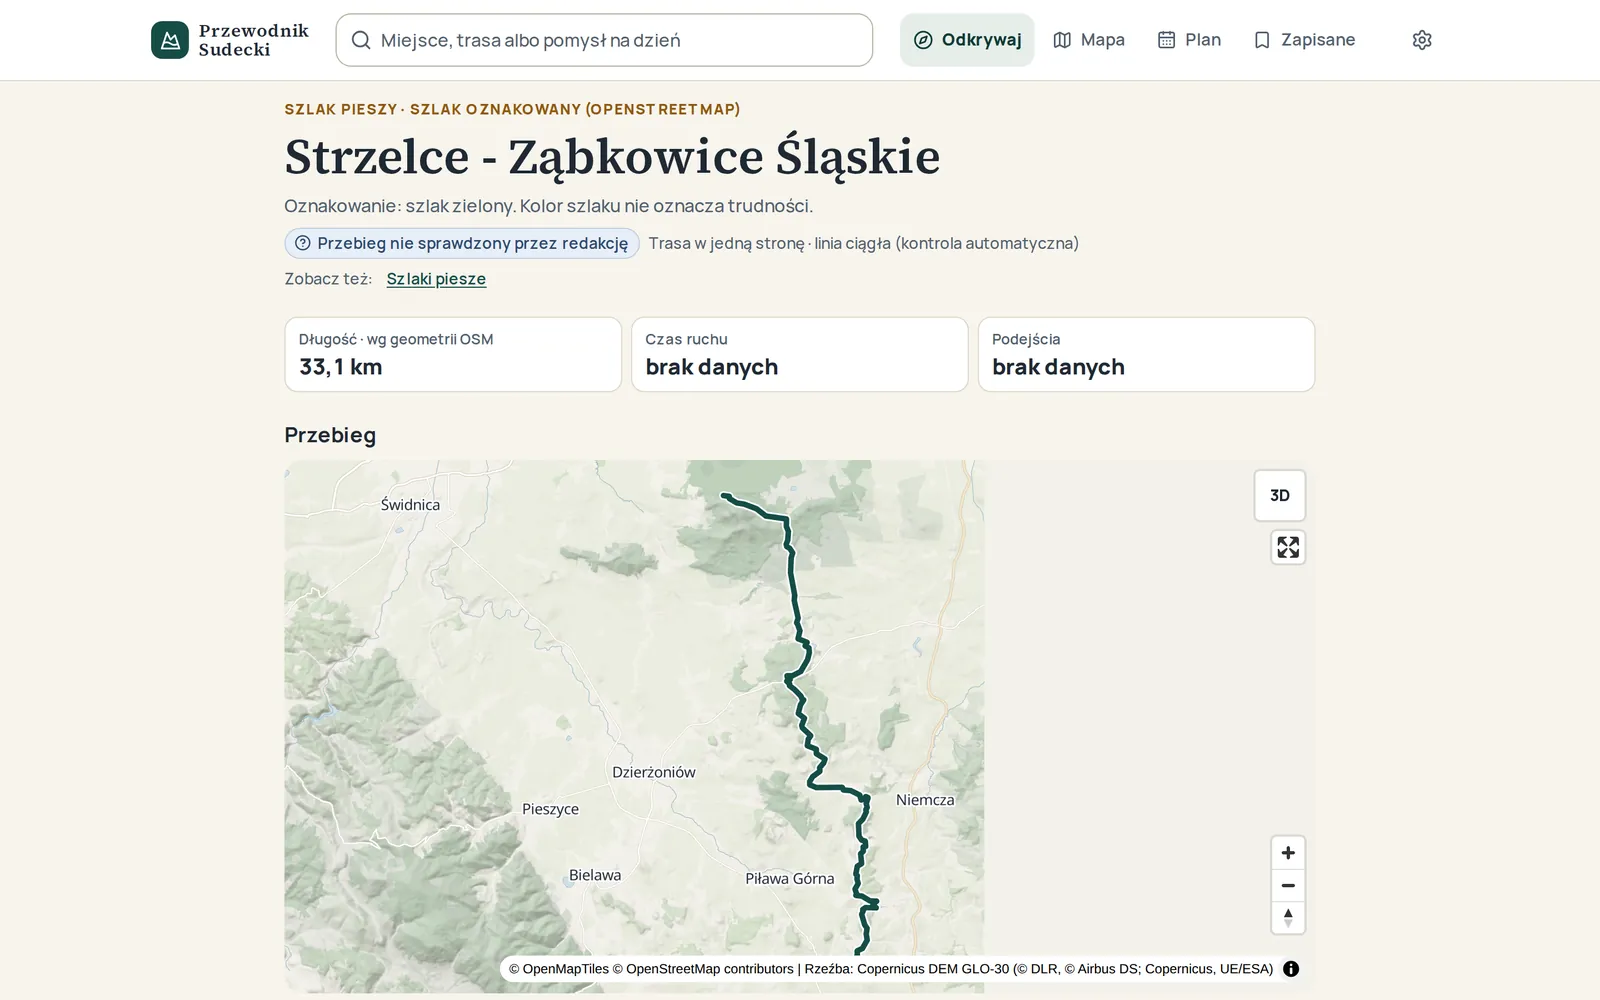Click the 'Podejścia' stat card
This screenshot has height=1000, width=1600.
tap(1146, 355)
